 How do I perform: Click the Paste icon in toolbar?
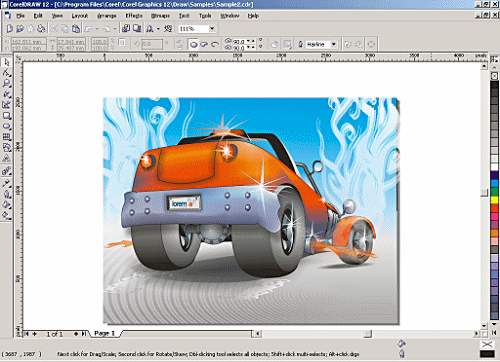point(76,29)
